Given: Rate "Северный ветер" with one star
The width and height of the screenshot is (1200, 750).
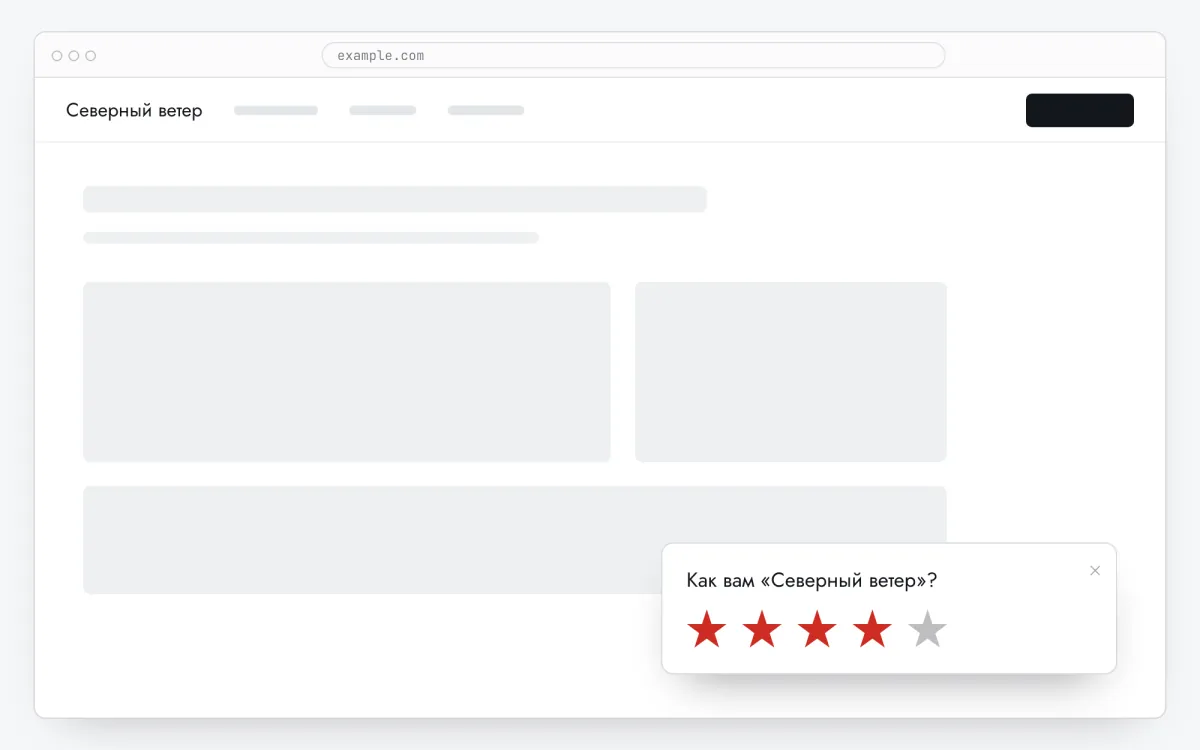Looking at the screenshot, I should tap(707, 629).
